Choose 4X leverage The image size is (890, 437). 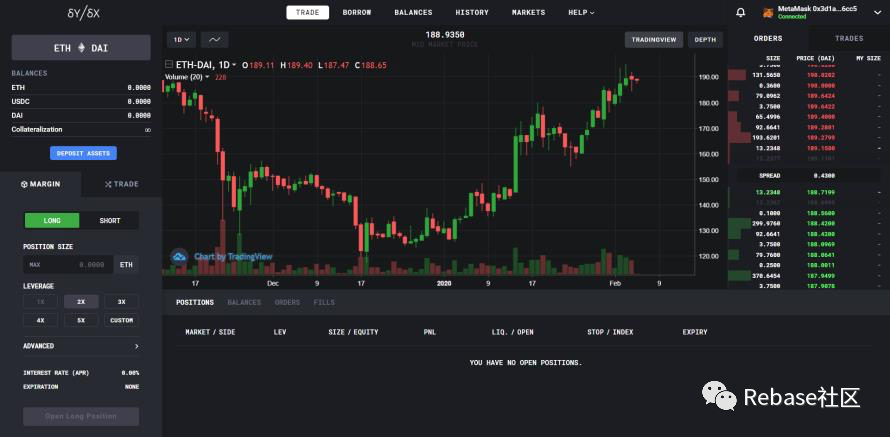pyautogui.click(x=40, y=320)
